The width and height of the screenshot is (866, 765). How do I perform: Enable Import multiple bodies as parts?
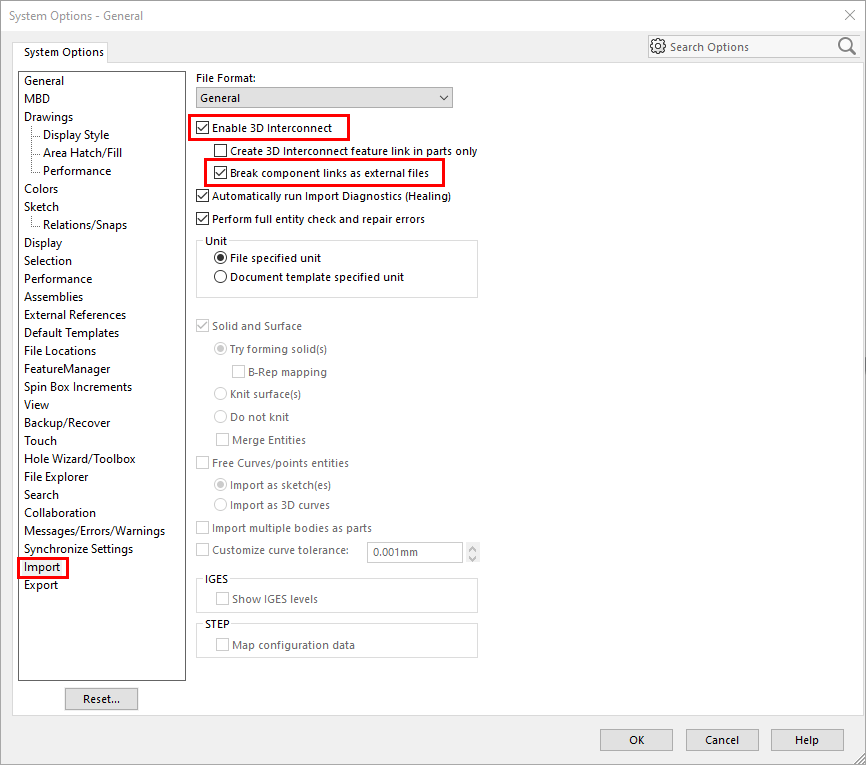coord(203,528)
